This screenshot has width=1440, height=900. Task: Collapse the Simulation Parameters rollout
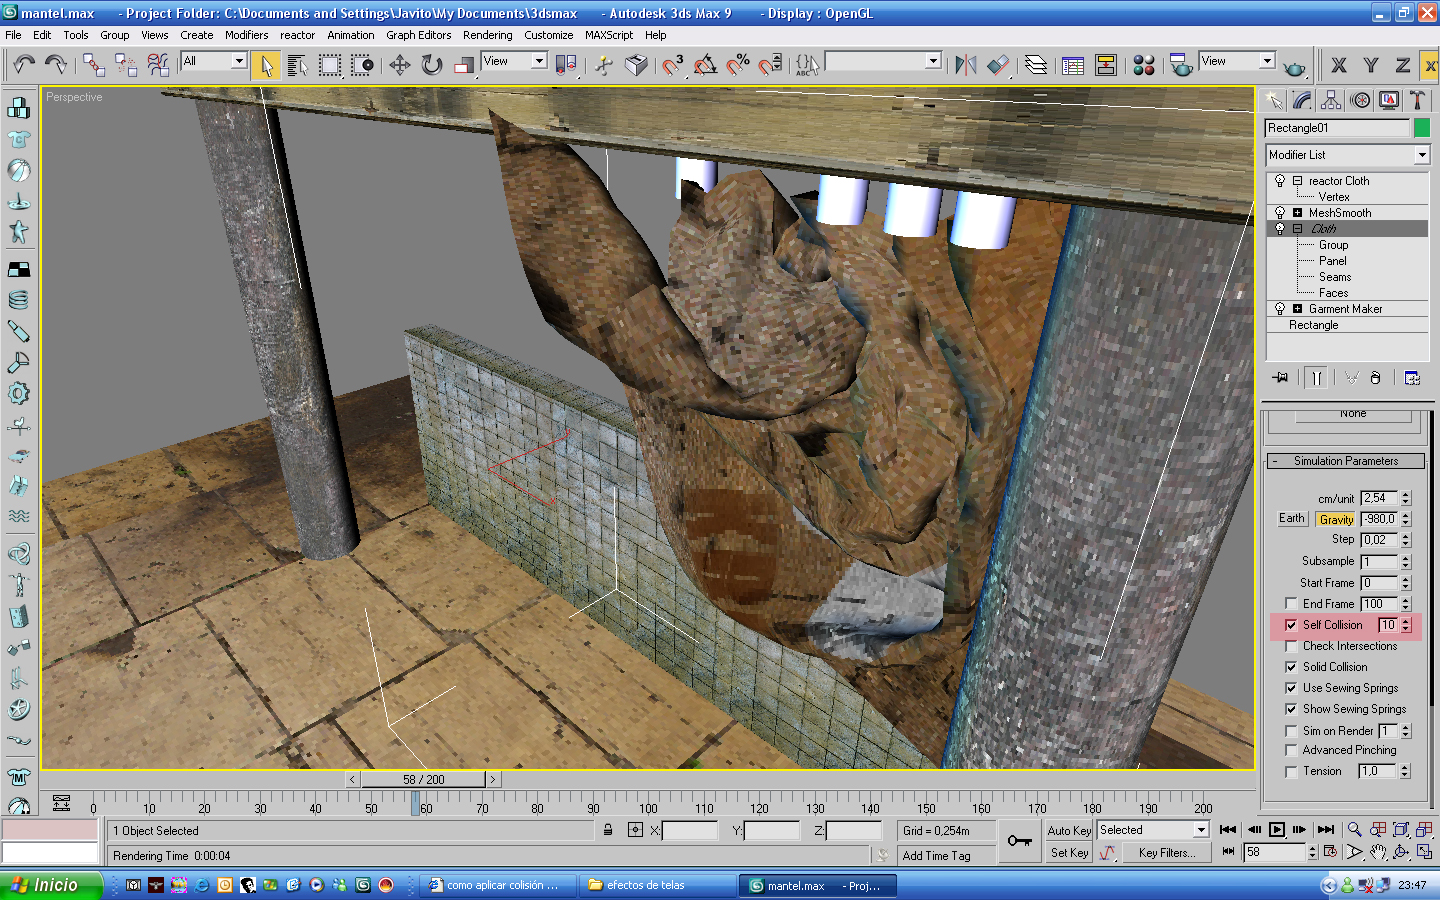point(1346,461)
